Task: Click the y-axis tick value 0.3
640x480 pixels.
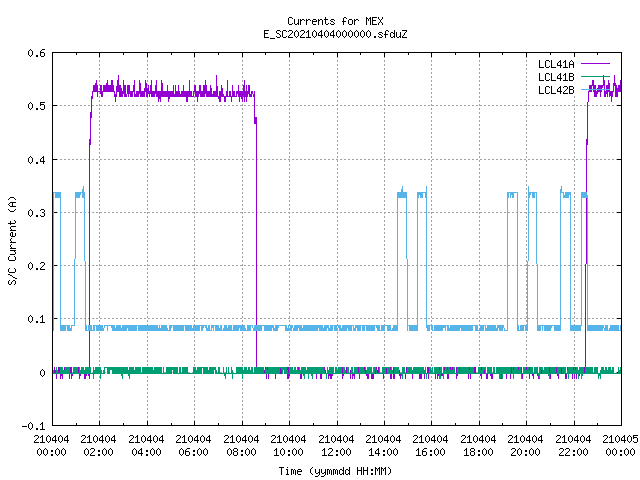Action: (36, 213)
